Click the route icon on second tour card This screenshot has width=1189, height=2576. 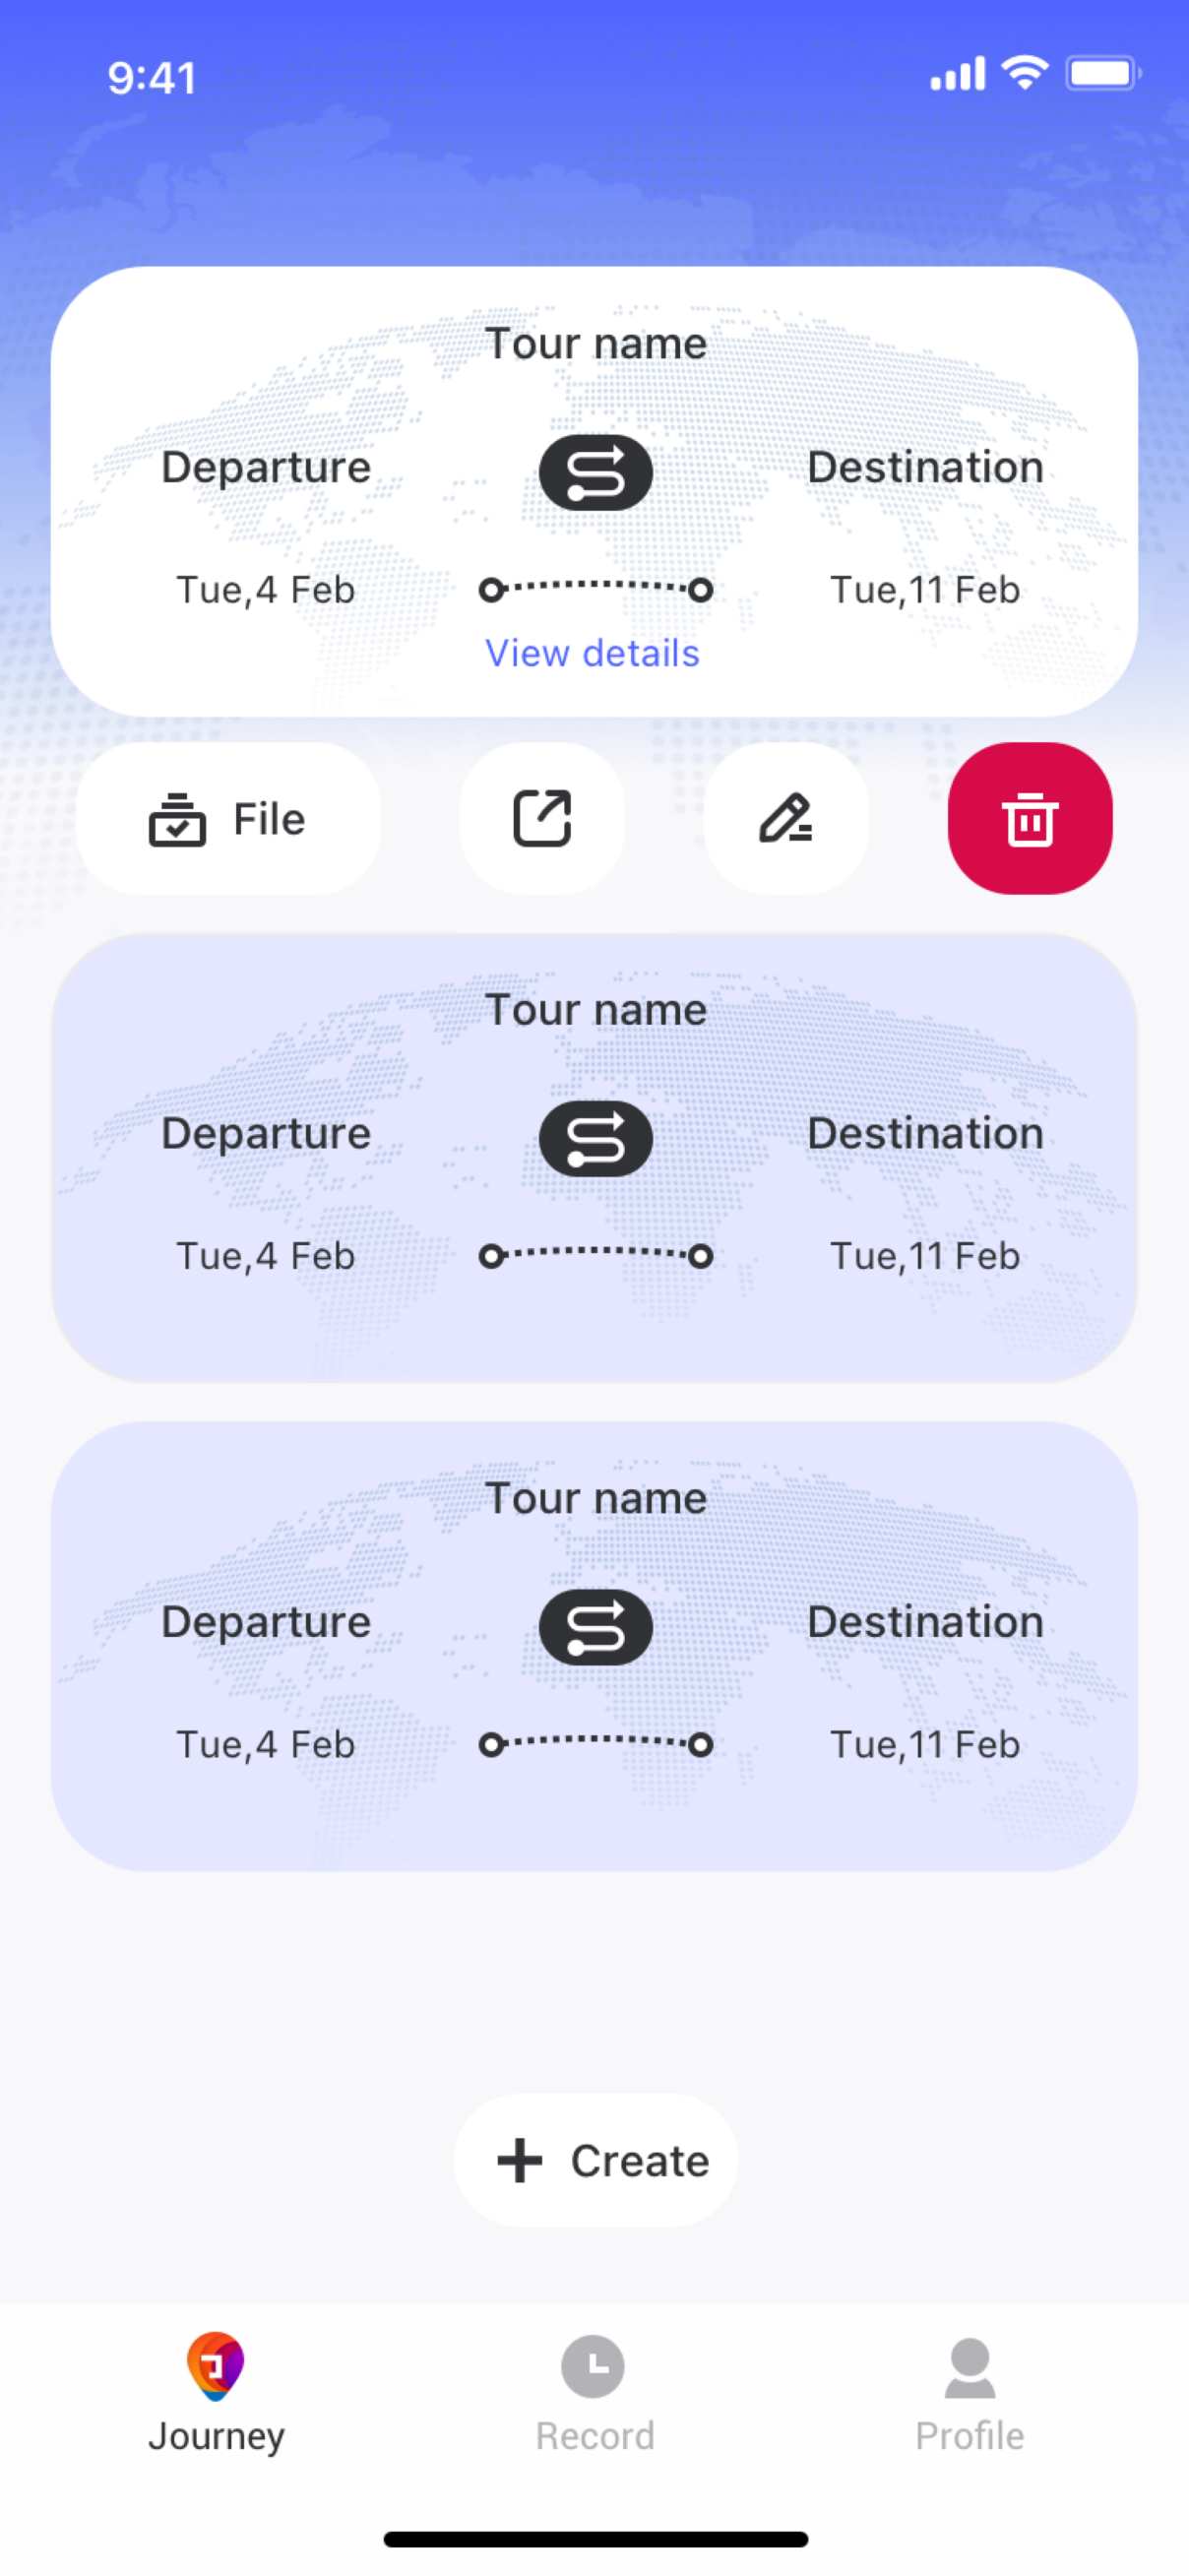pos(595,1138)
